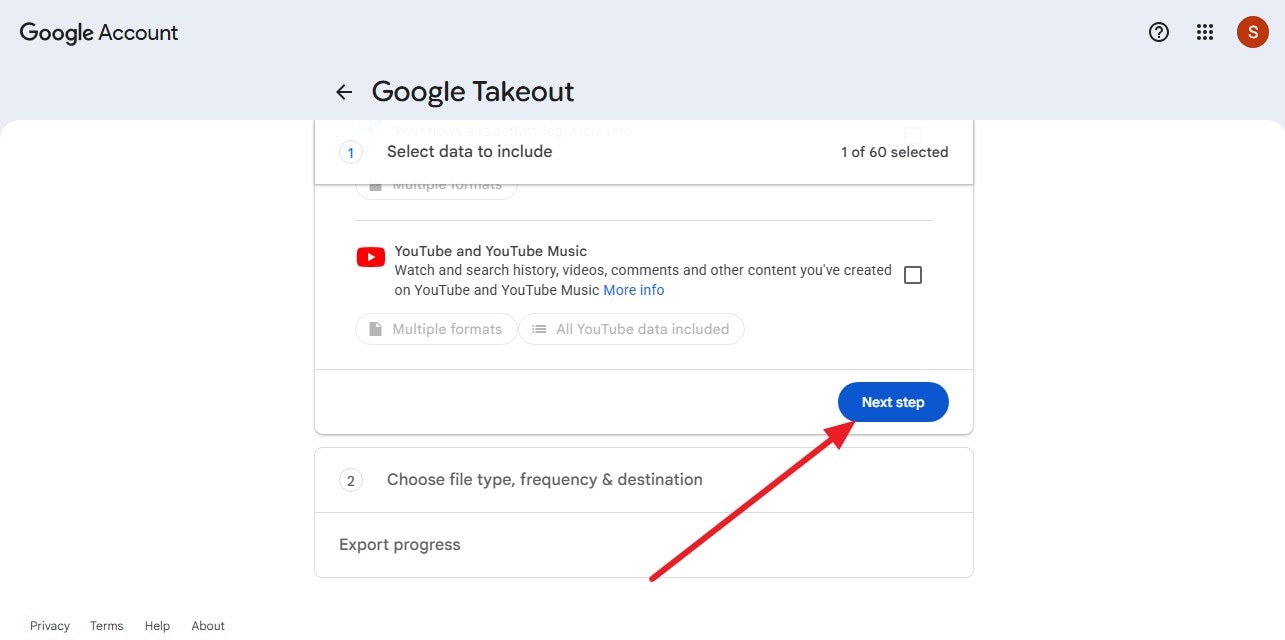1285x640 pixels.
Task: Open the Help question mark icon
Action: click(x=1159, y=32)
